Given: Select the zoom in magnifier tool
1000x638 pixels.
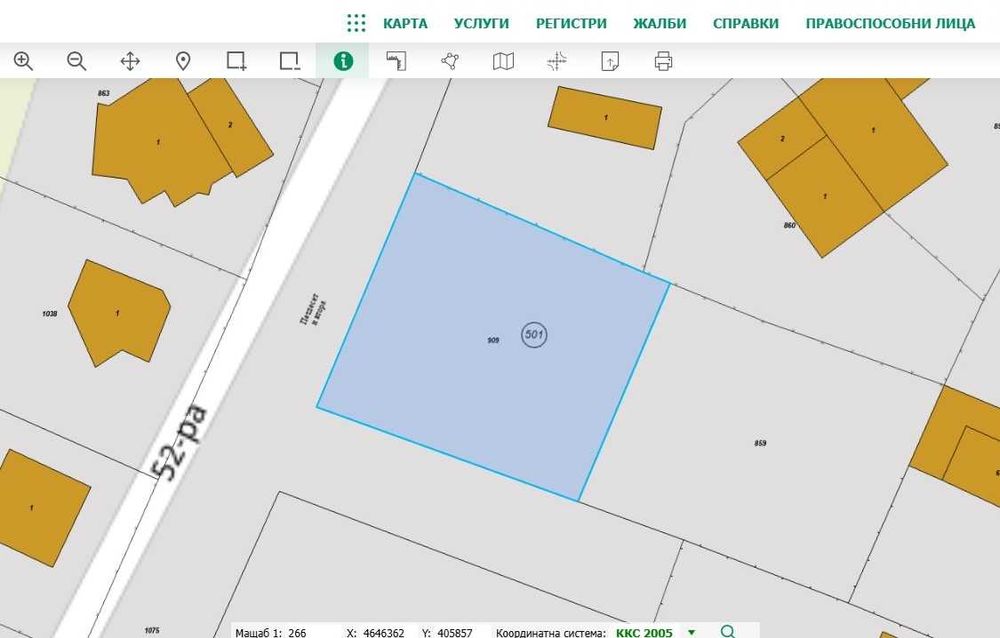Looking at the screenshot, I should pos(24,61).
